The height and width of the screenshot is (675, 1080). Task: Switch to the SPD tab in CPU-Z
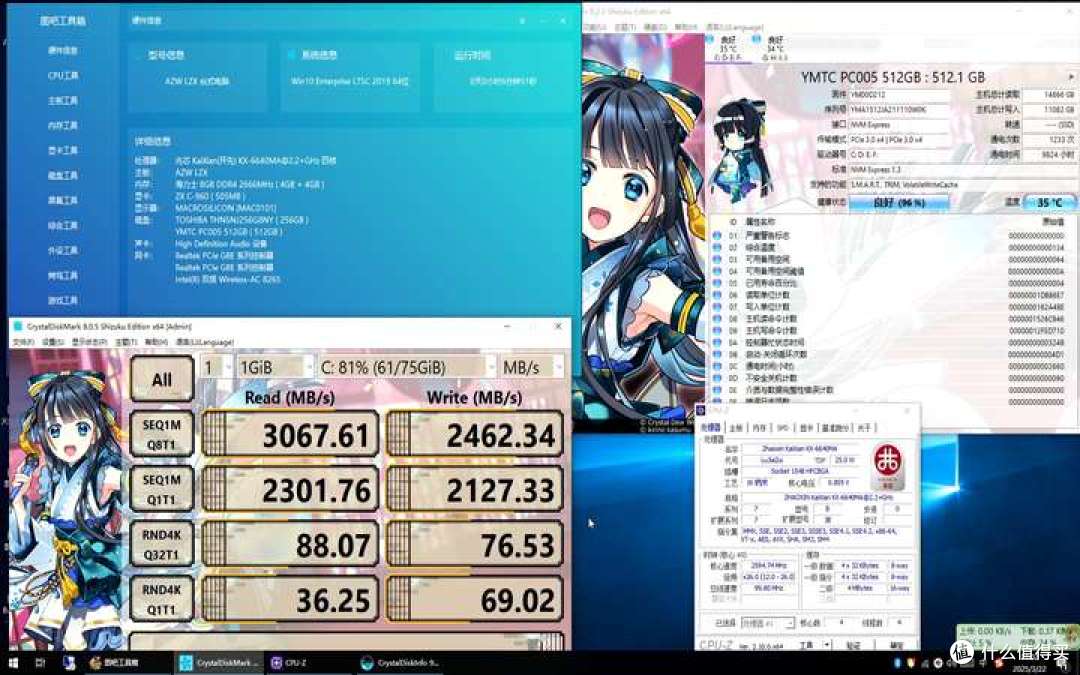click(x=782, y=428)
